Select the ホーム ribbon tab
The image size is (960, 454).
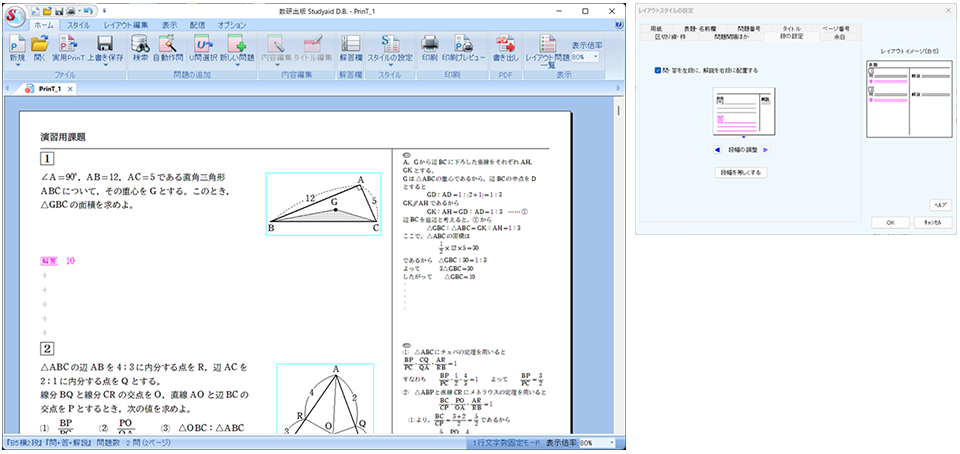44,25
